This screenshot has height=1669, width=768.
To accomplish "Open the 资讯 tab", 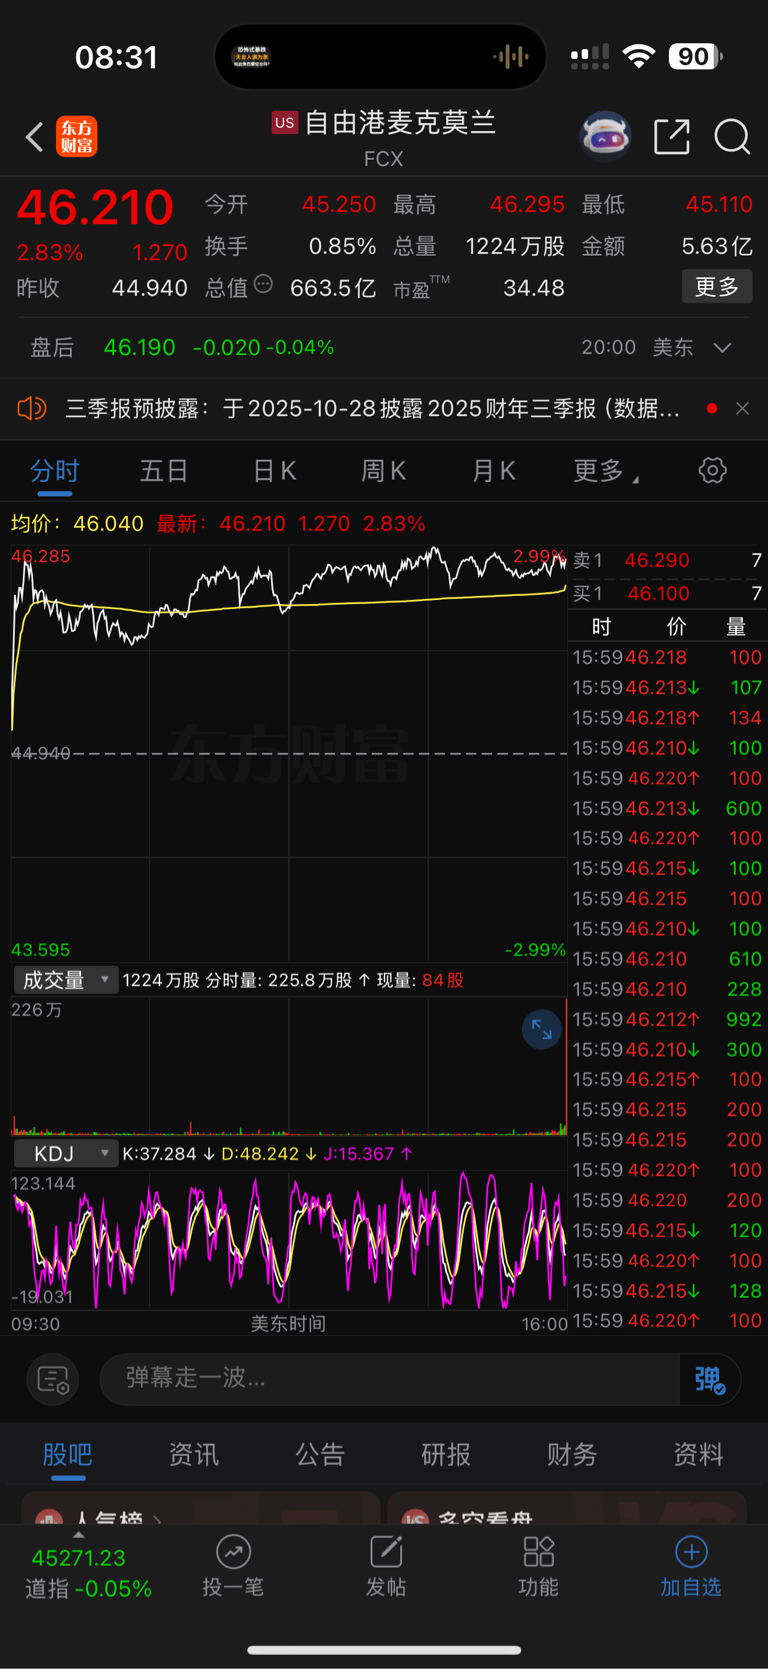I will tap(194, 1454).
